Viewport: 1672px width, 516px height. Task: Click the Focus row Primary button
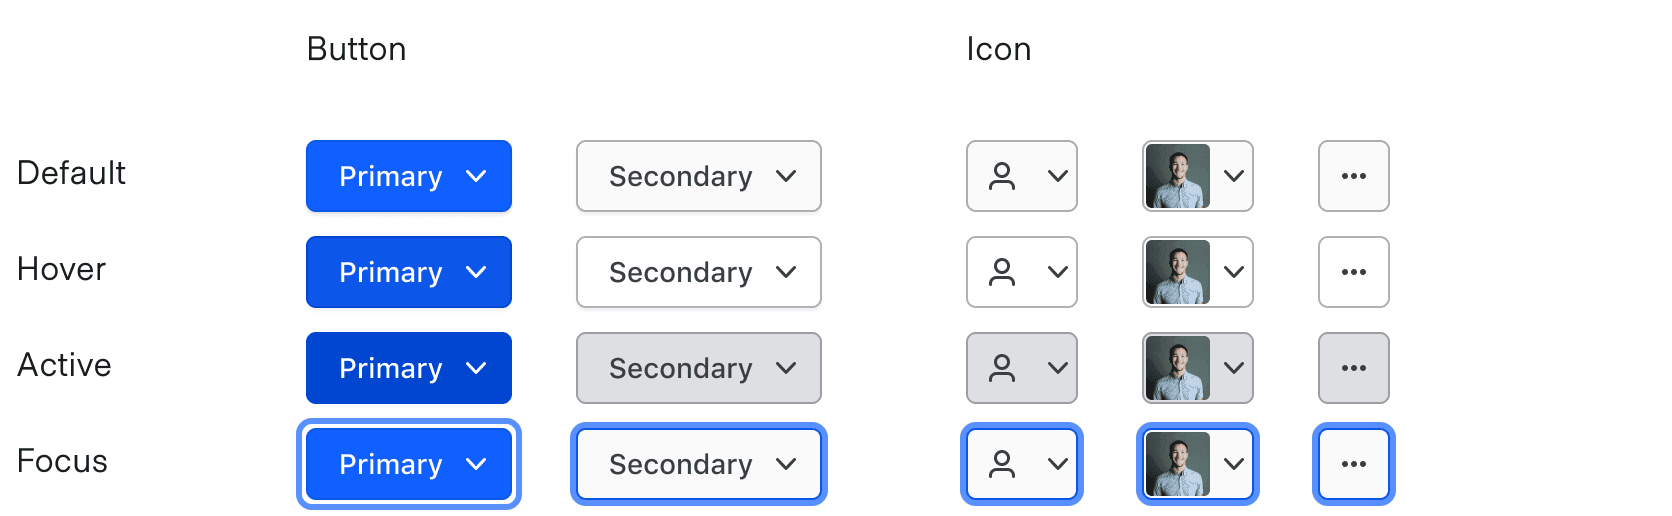pyautogui.click(x=408, y=464)
